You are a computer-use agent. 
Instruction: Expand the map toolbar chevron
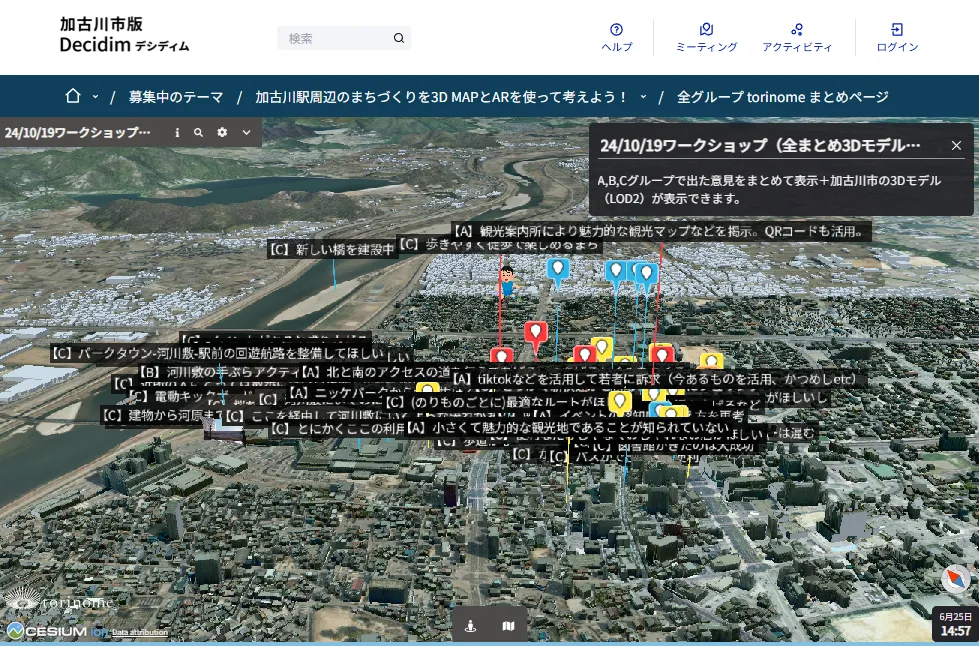click(x=246, y=132)
